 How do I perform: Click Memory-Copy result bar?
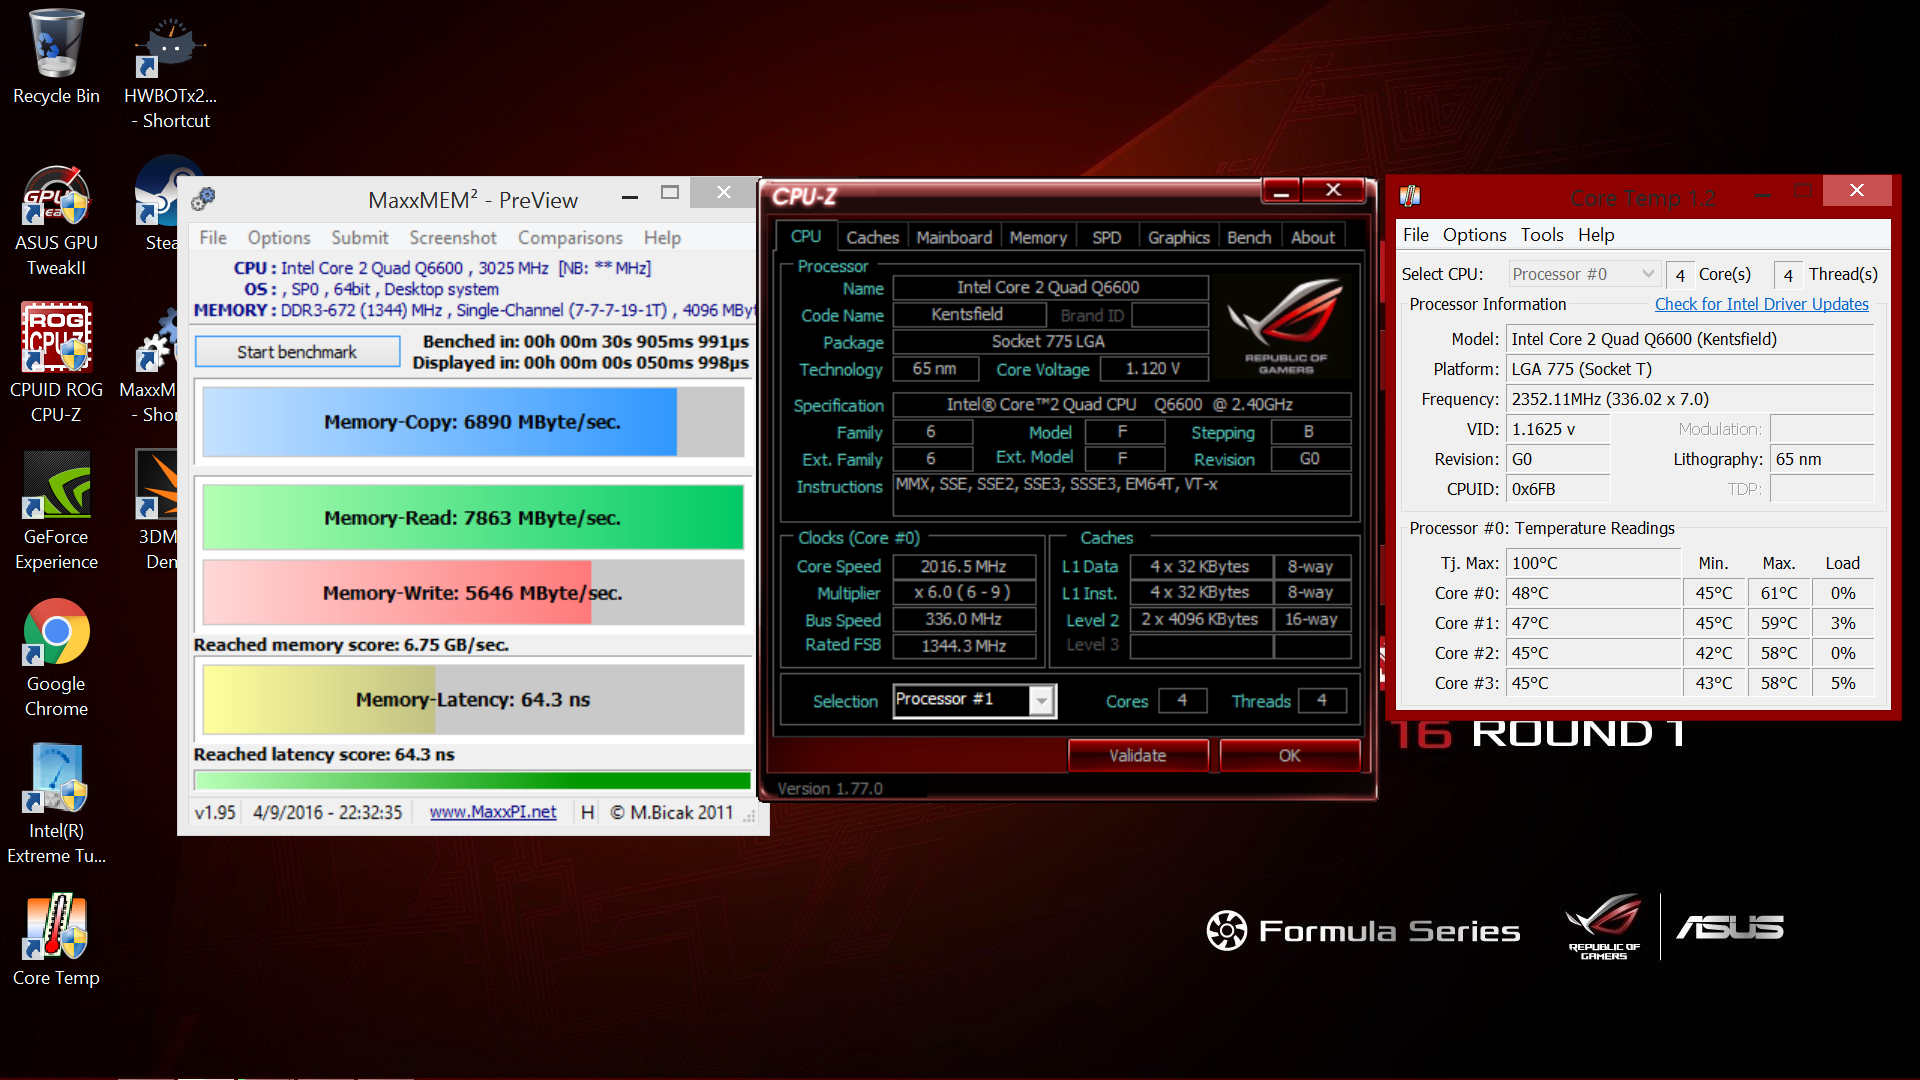coord(473,422)
